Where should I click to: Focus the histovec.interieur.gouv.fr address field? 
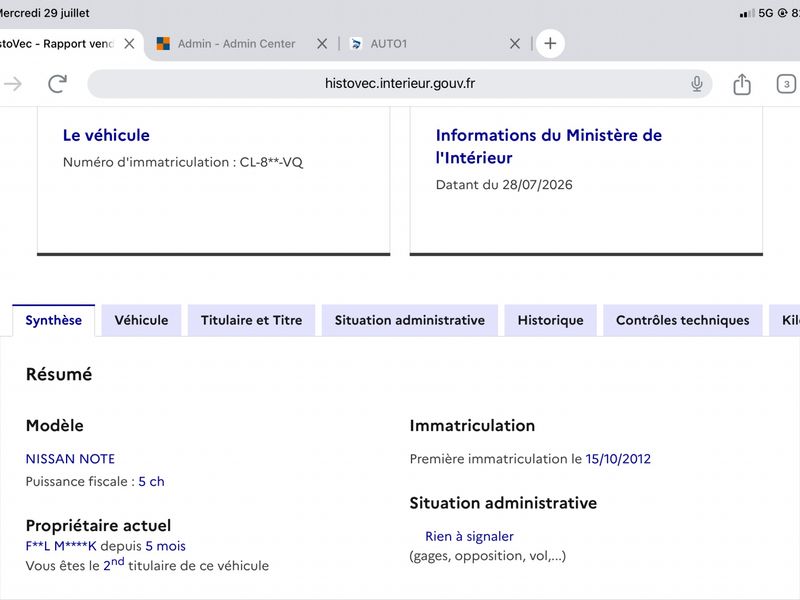click(399, 84)
